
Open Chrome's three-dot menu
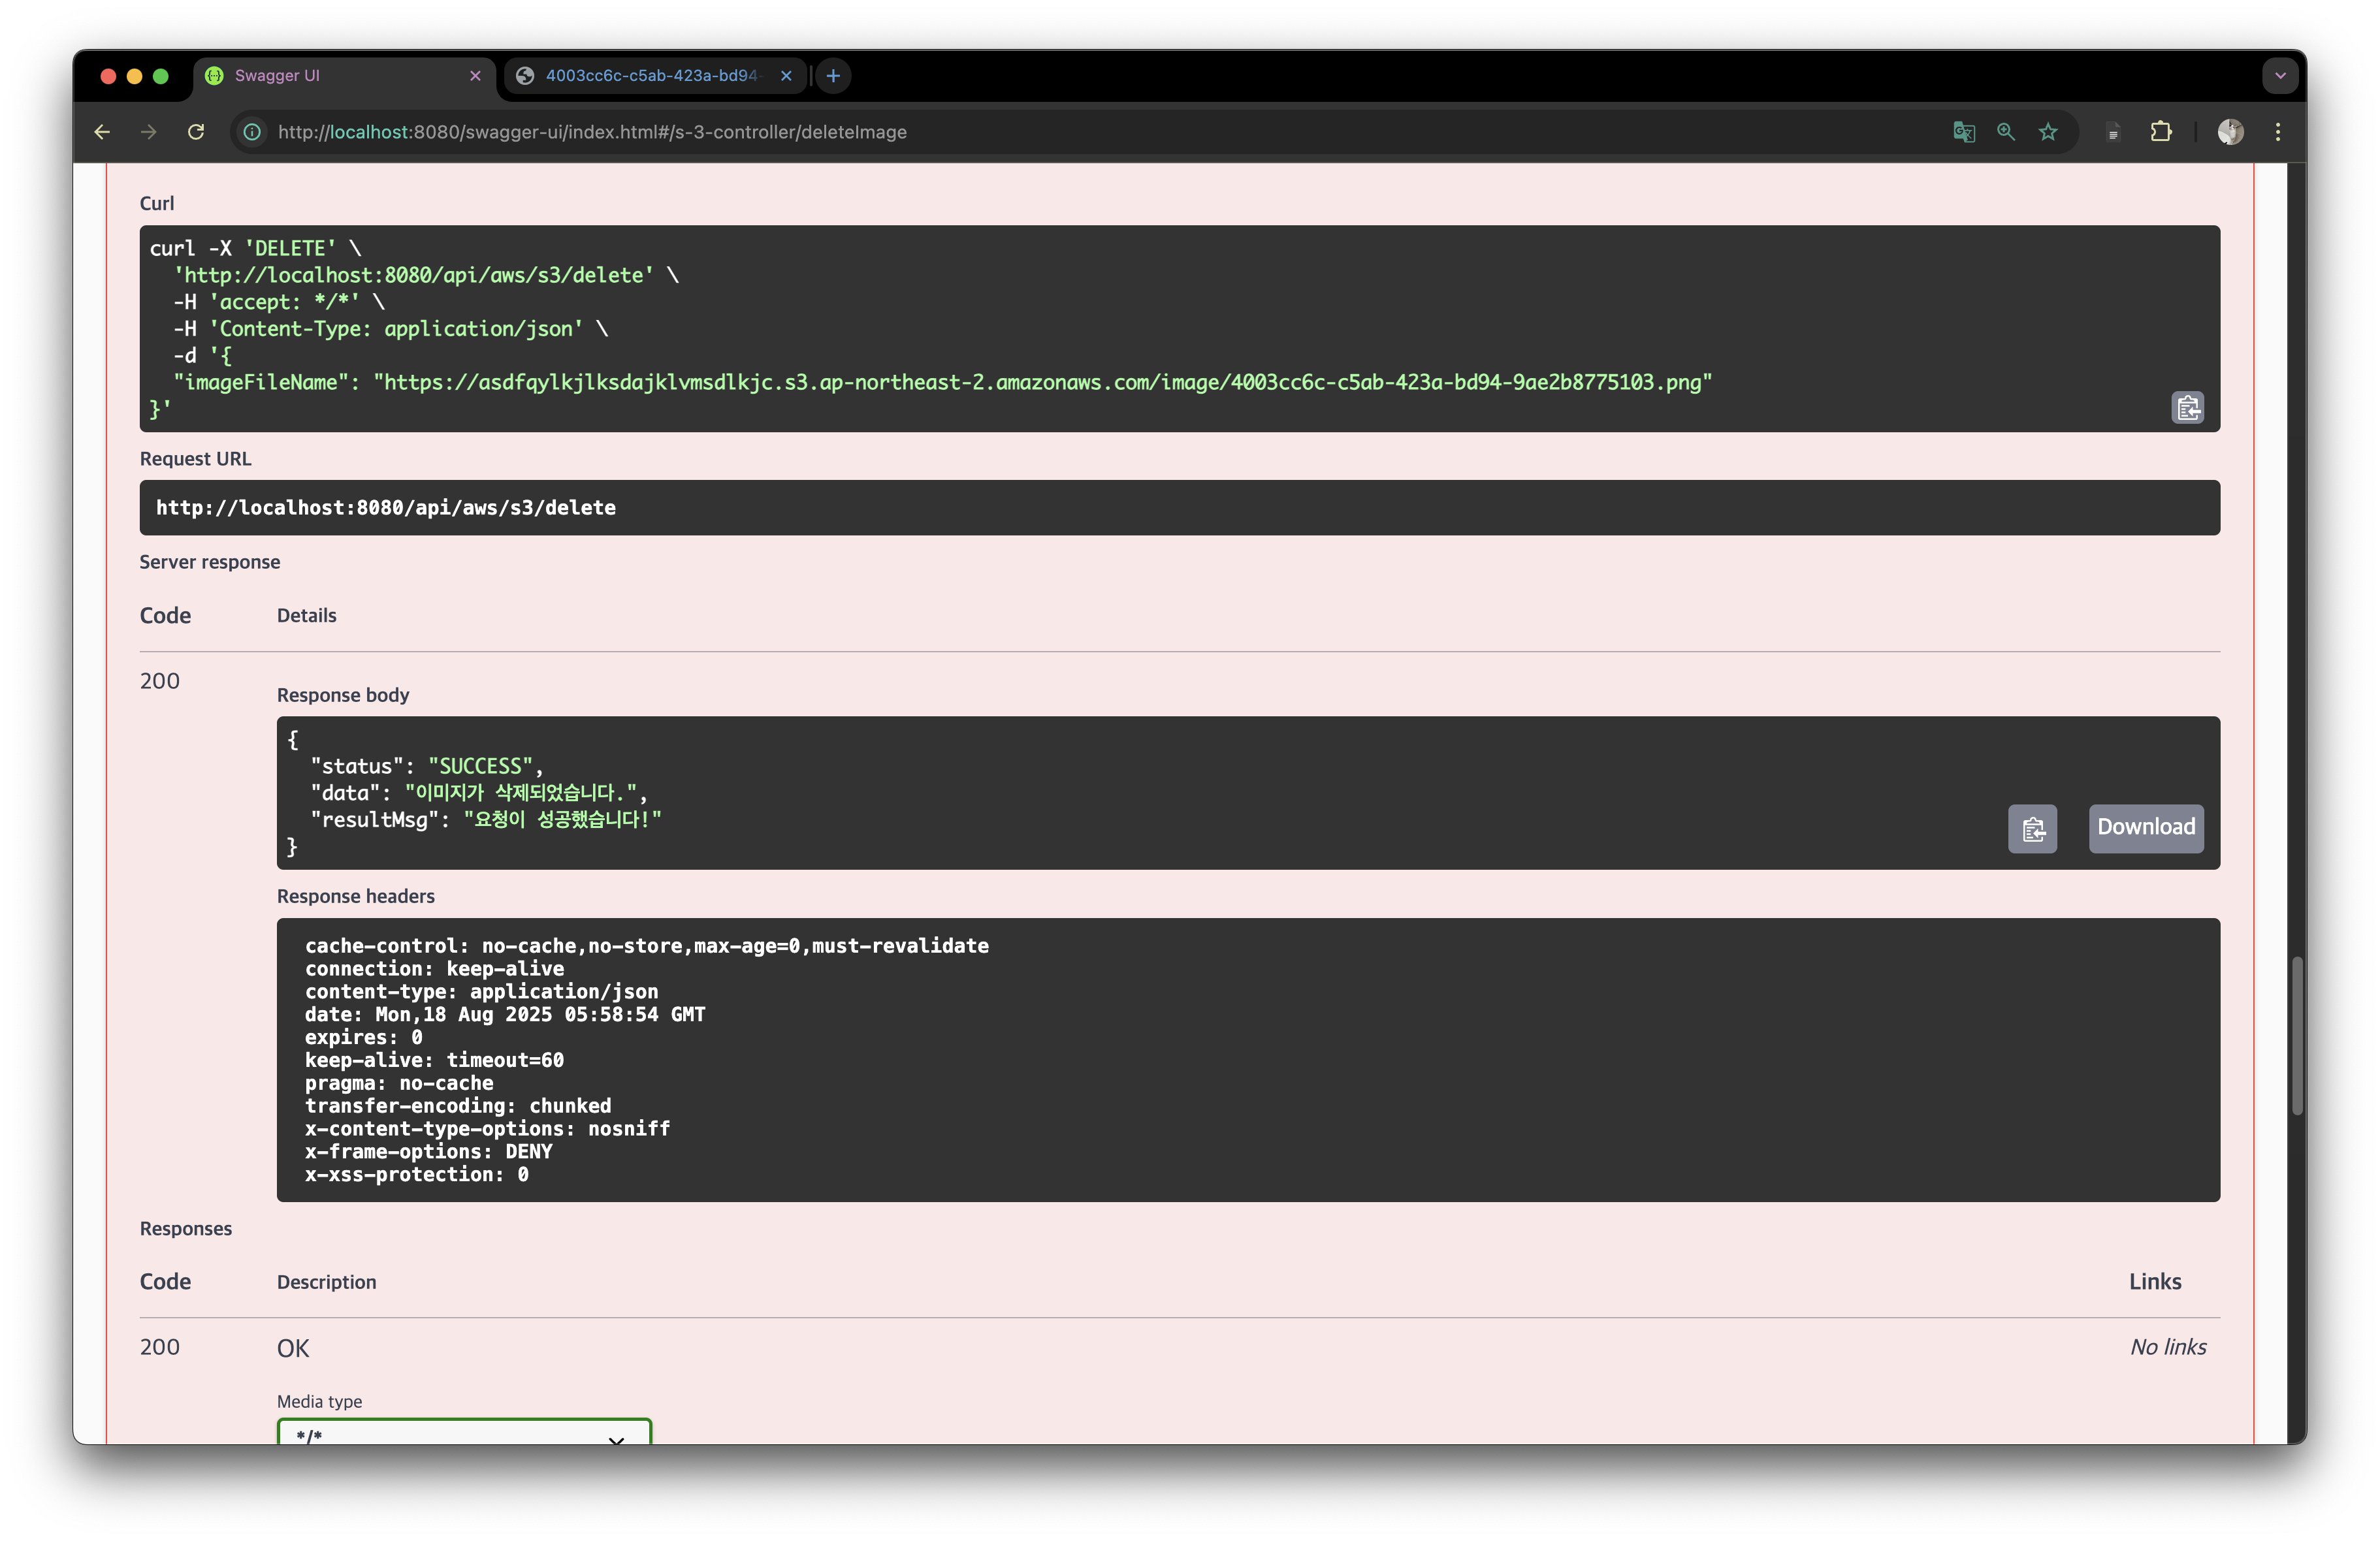2277,132
